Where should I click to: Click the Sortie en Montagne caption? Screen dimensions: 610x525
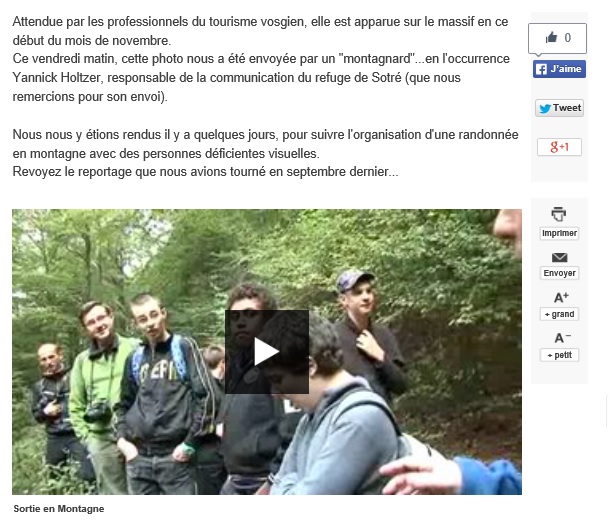(x=59, y=509)
